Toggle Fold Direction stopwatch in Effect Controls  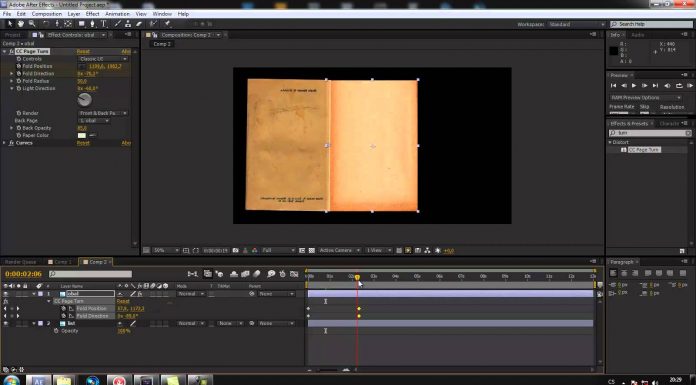tap(19, 74)
